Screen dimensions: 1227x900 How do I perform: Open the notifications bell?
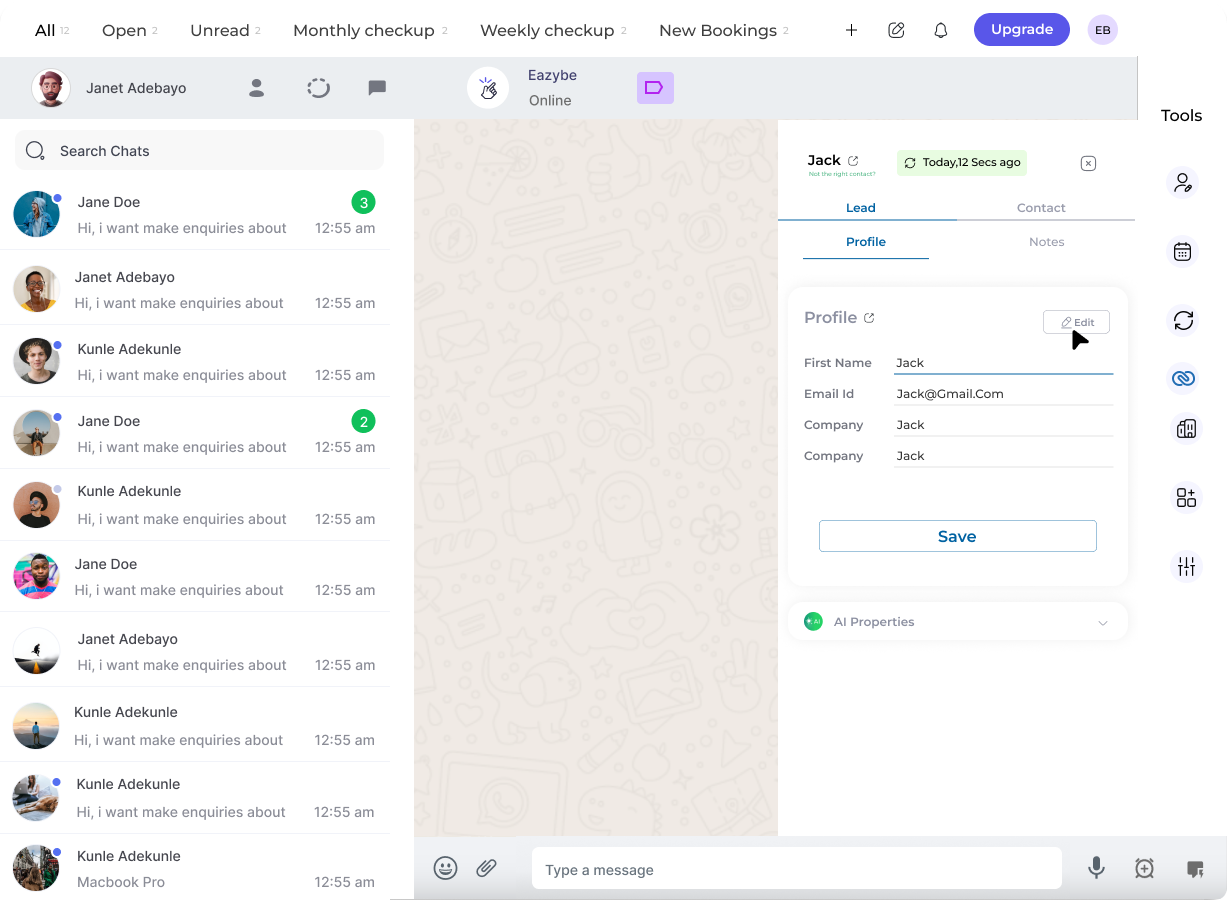[x=940, y=30]
